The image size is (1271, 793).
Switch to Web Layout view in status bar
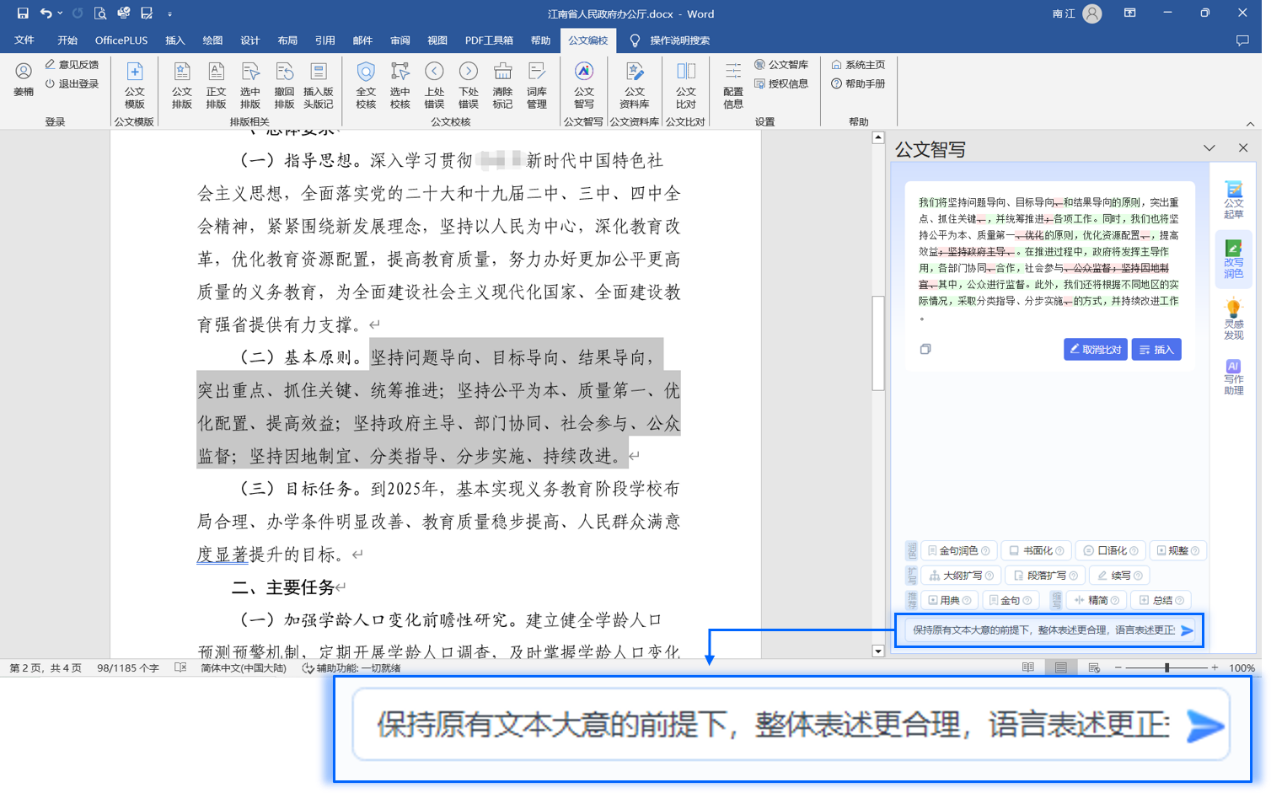click(1094, 667)
